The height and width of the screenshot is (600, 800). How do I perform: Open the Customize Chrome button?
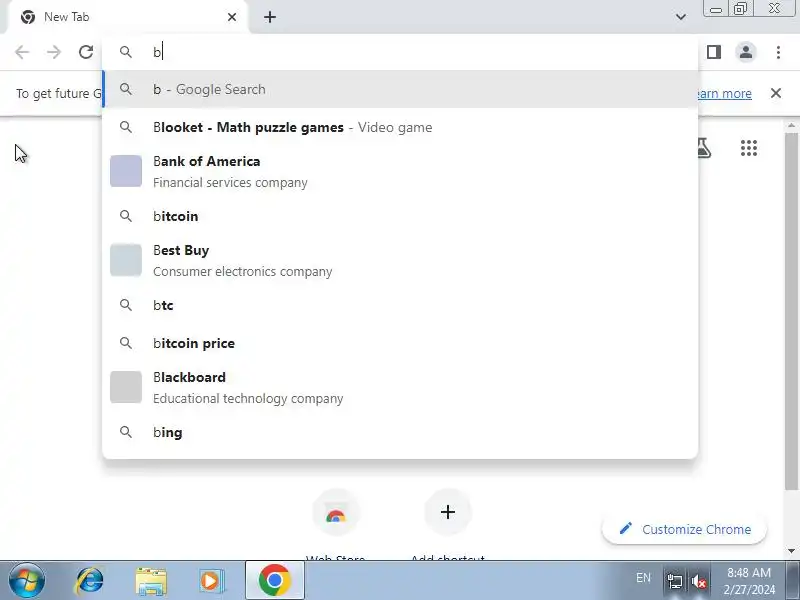click(x=684, y=529)
